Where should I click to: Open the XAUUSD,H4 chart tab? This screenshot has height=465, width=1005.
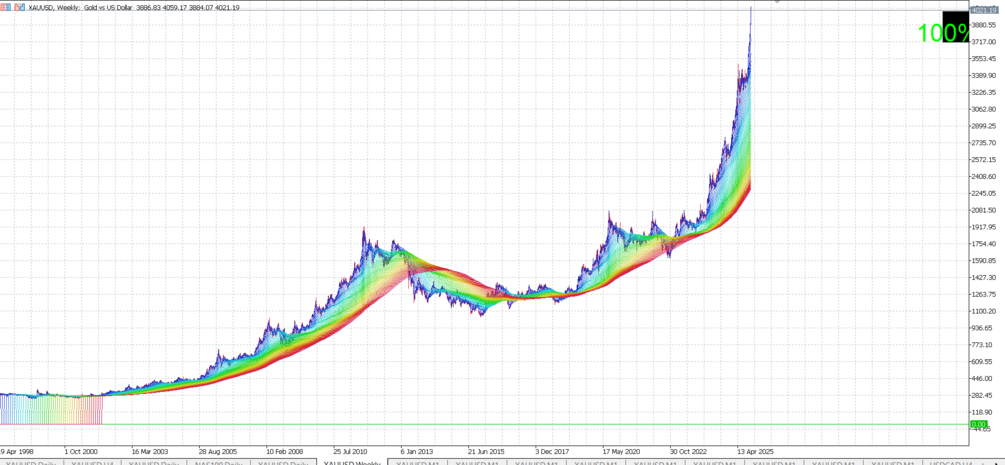92,461
